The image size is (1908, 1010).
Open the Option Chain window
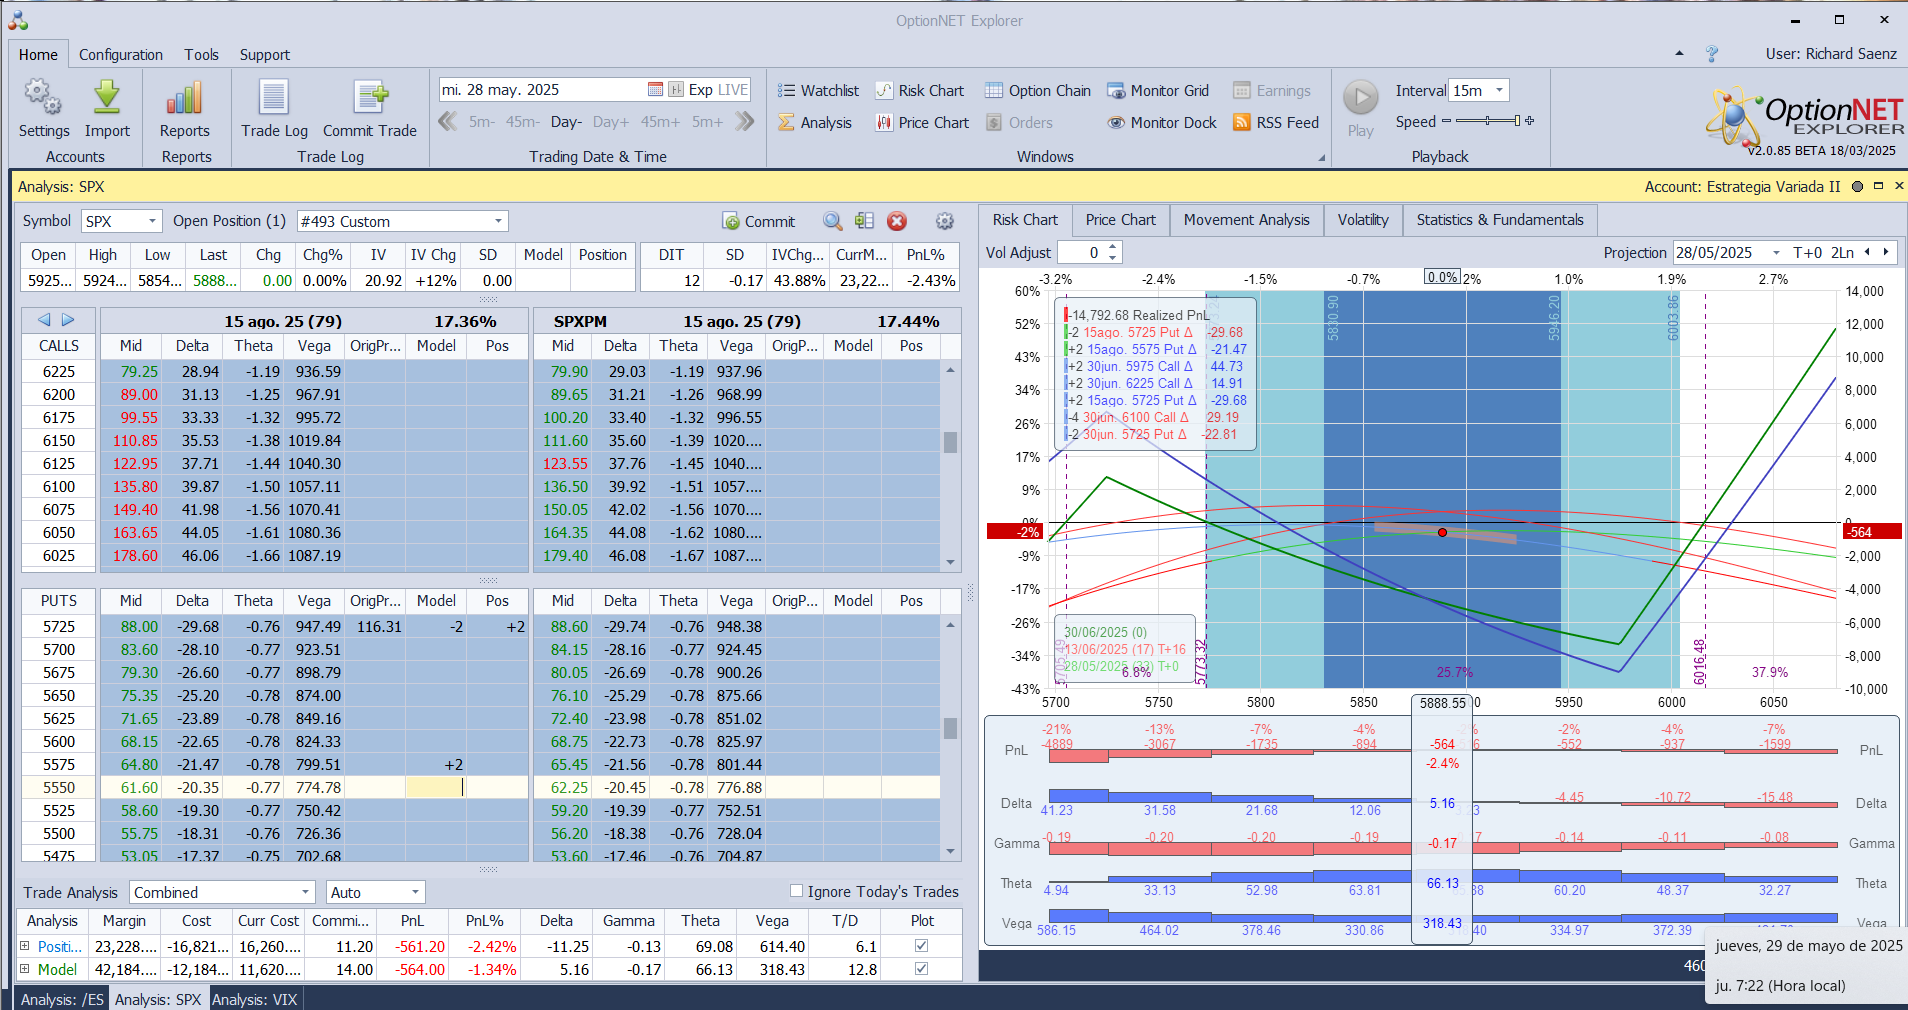tap(1038, 91)
